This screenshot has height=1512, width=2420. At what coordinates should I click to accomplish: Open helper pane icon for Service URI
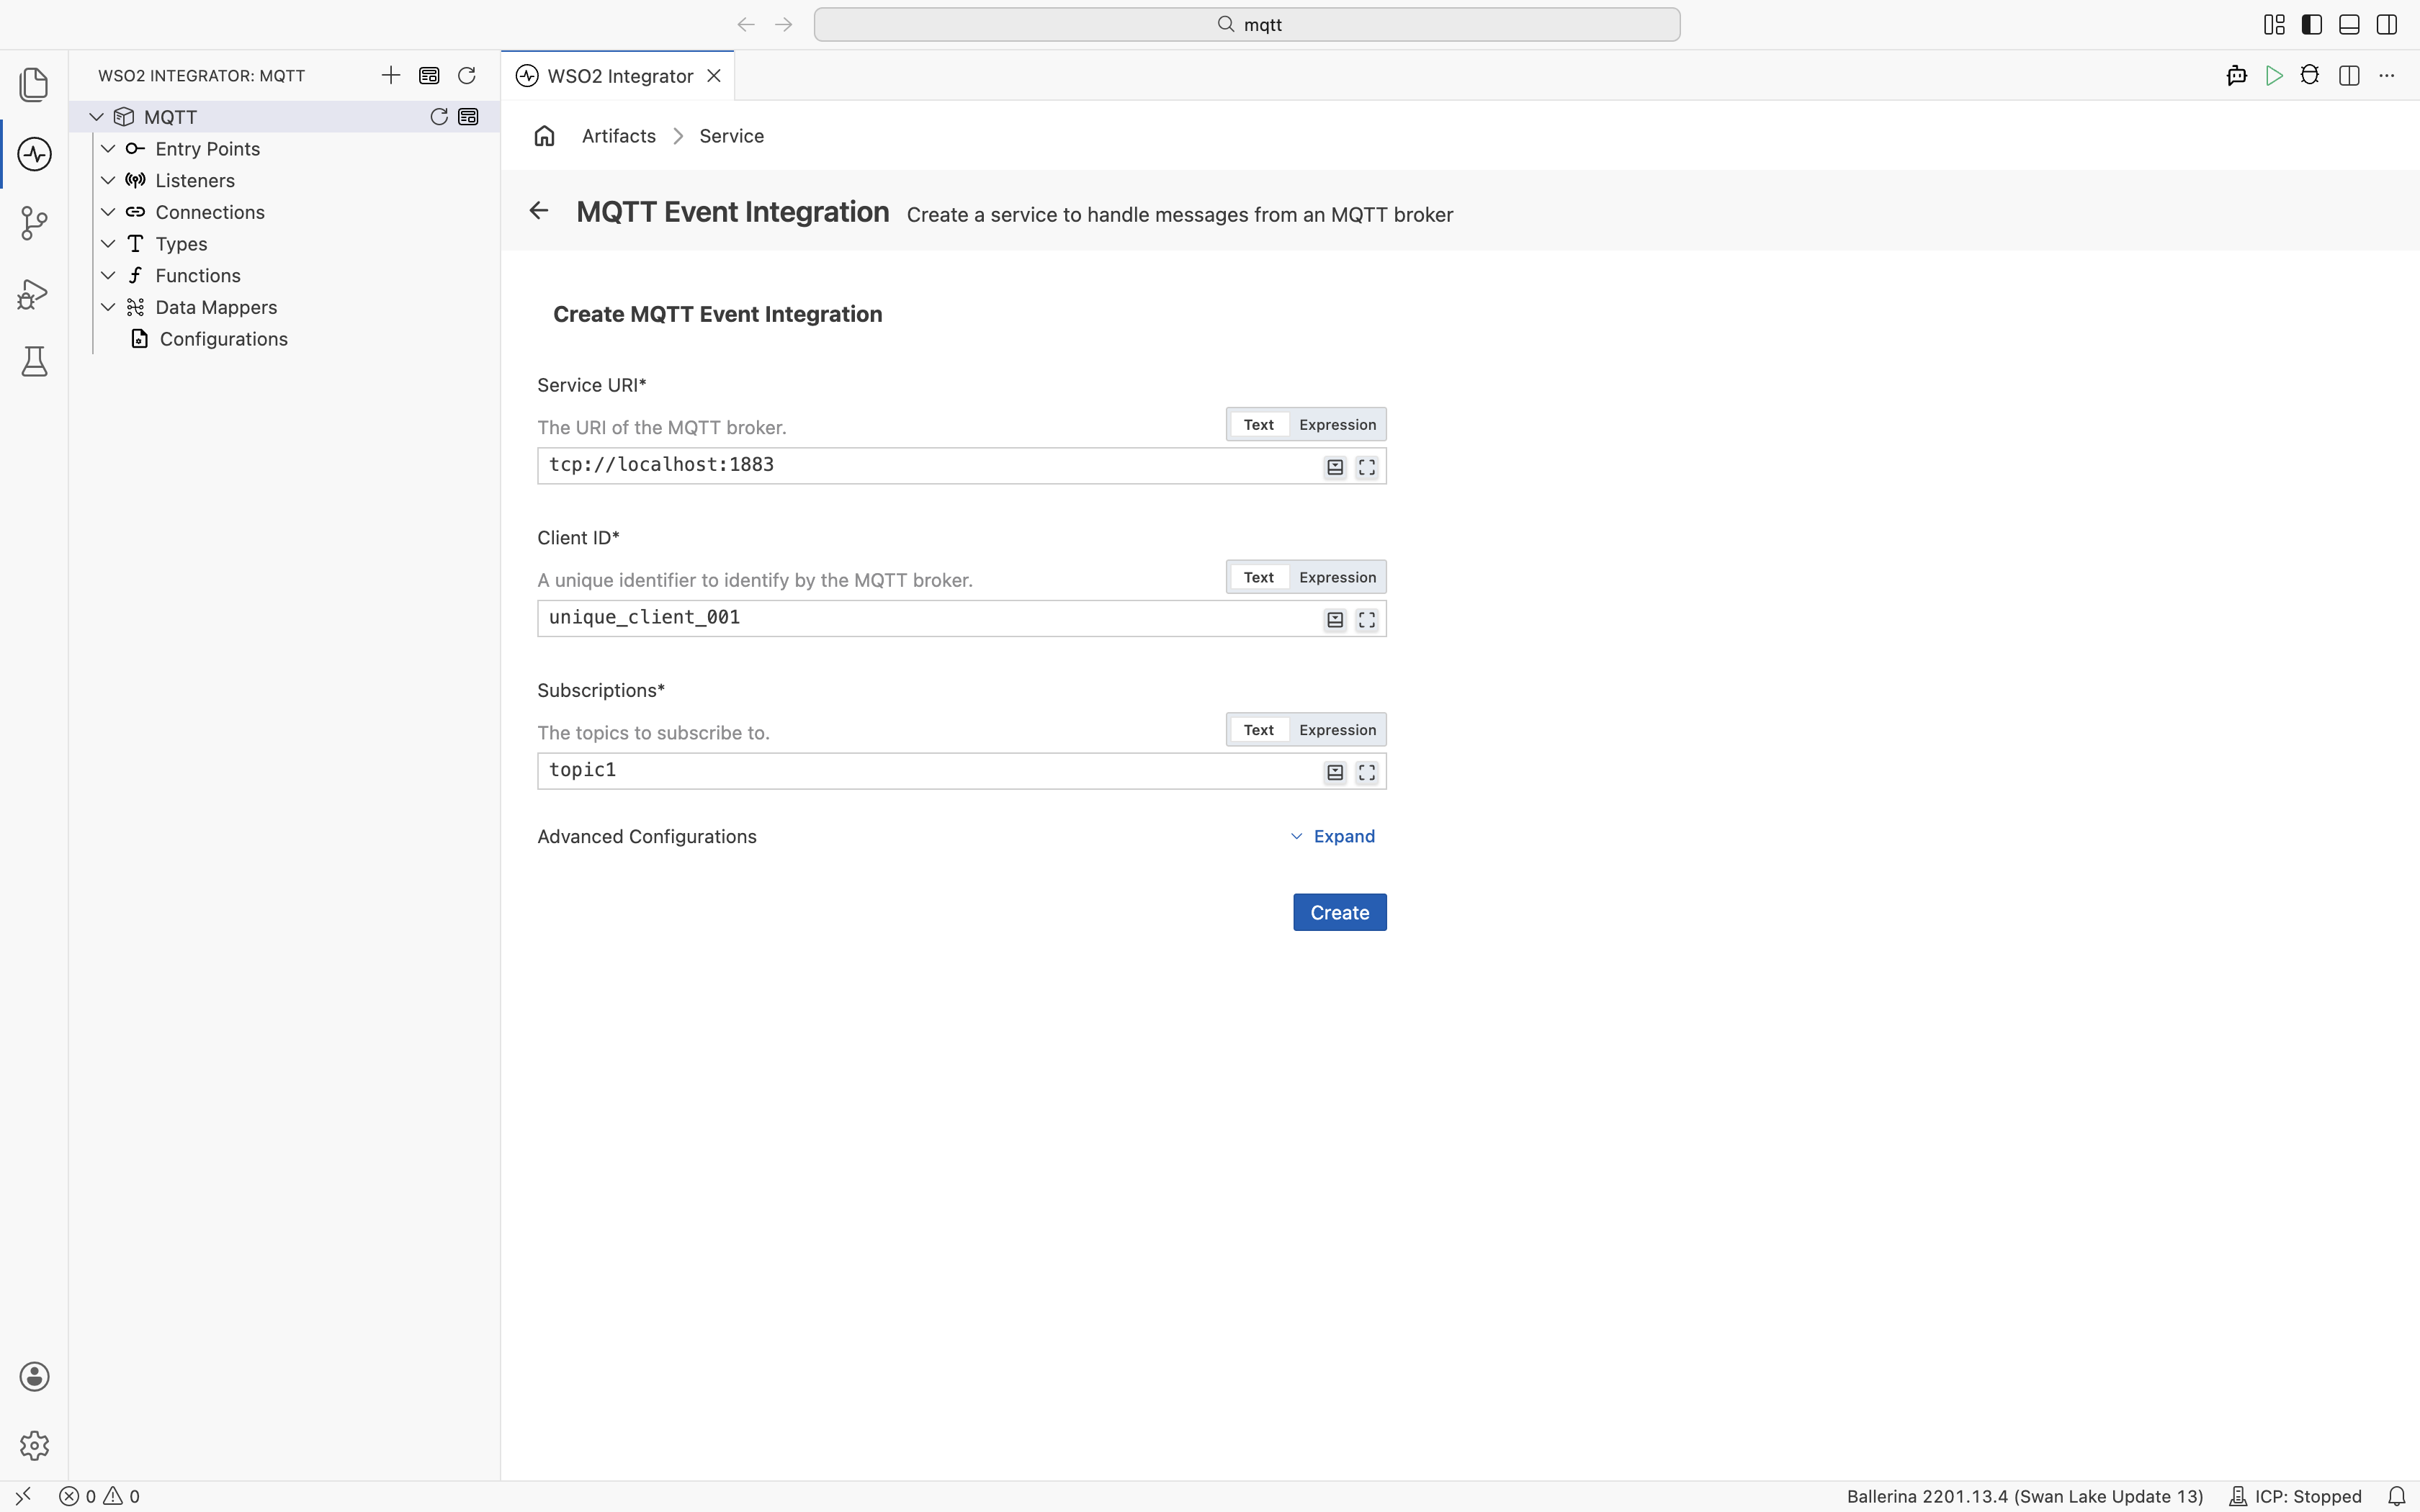coord(1335,467)
